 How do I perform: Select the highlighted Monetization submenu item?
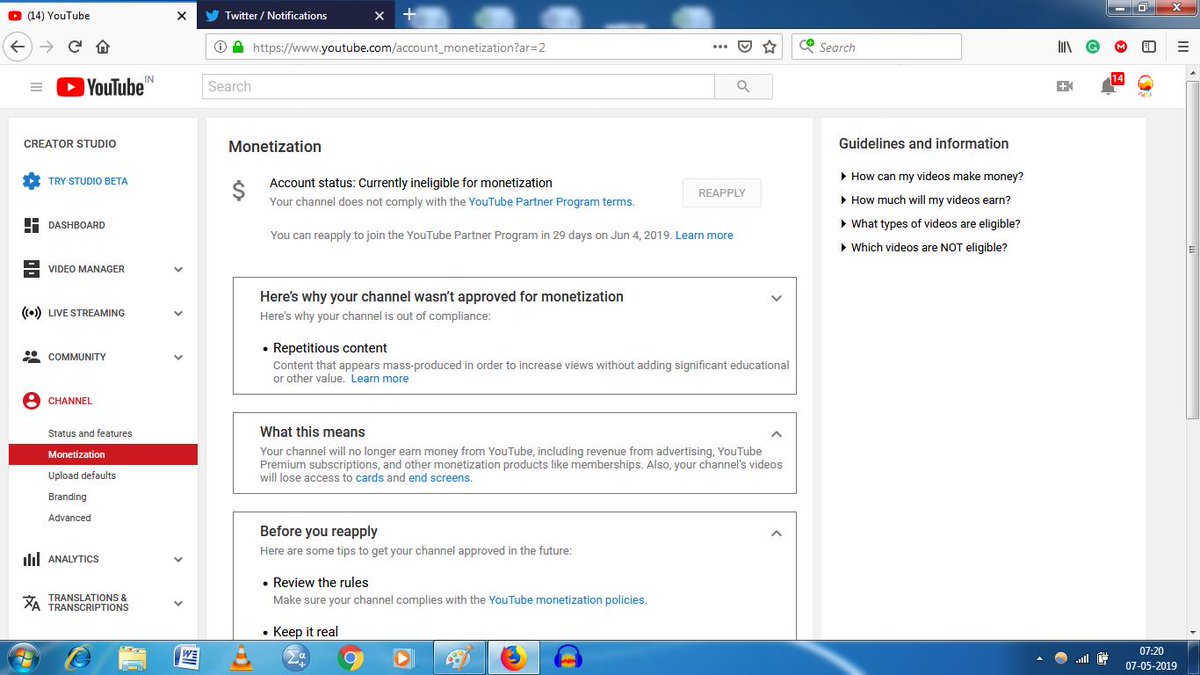click(103, 455)
